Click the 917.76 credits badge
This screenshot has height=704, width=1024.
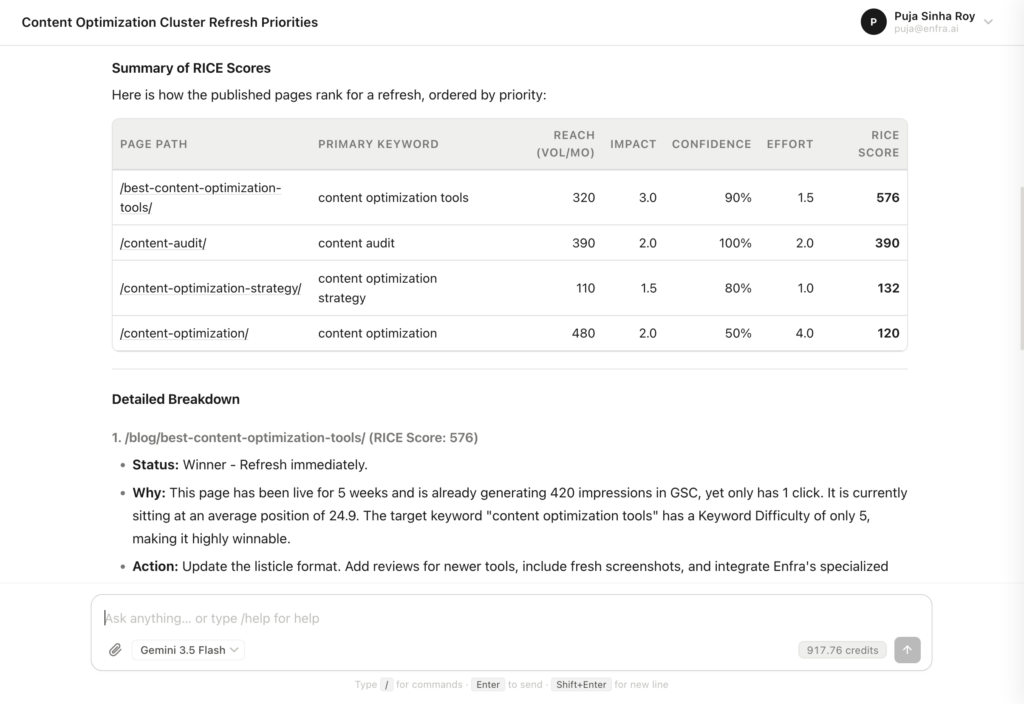842,650
